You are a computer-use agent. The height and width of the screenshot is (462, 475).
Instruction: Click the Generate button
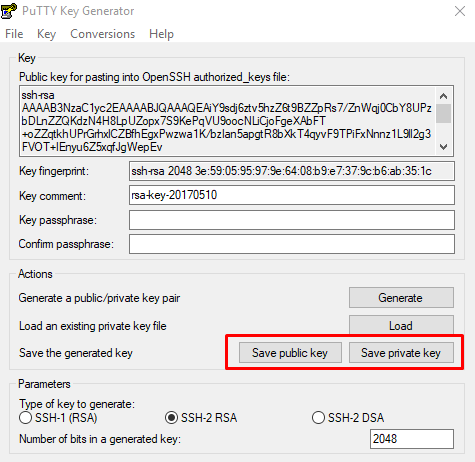401,298
